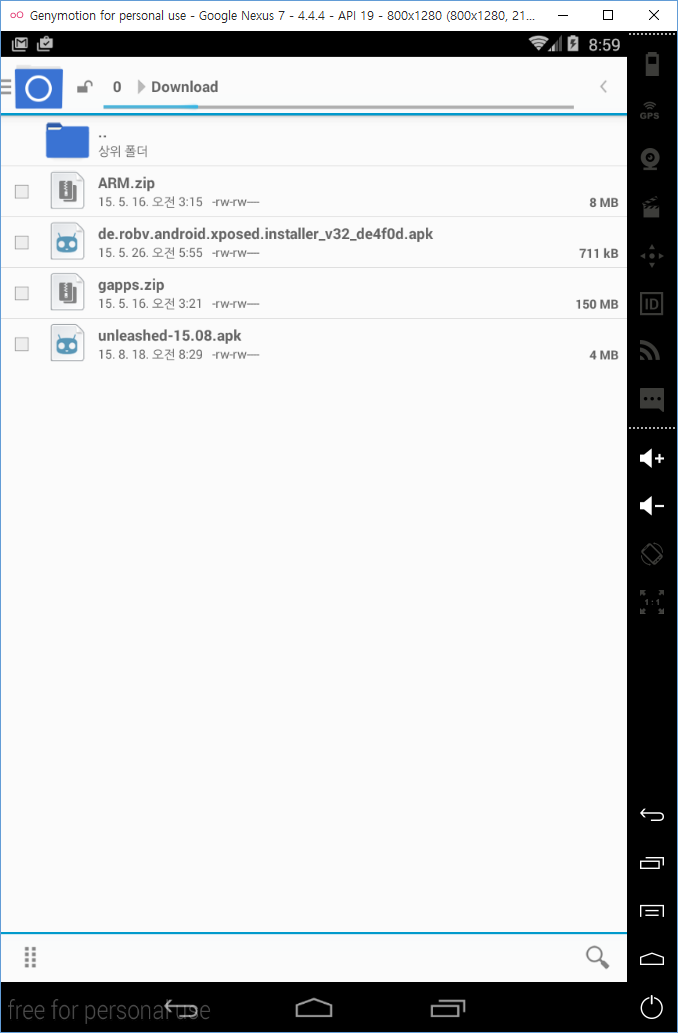Open ARM.zip file name
This screenshot has width=678, height=1033.
(x=127, y=183)
